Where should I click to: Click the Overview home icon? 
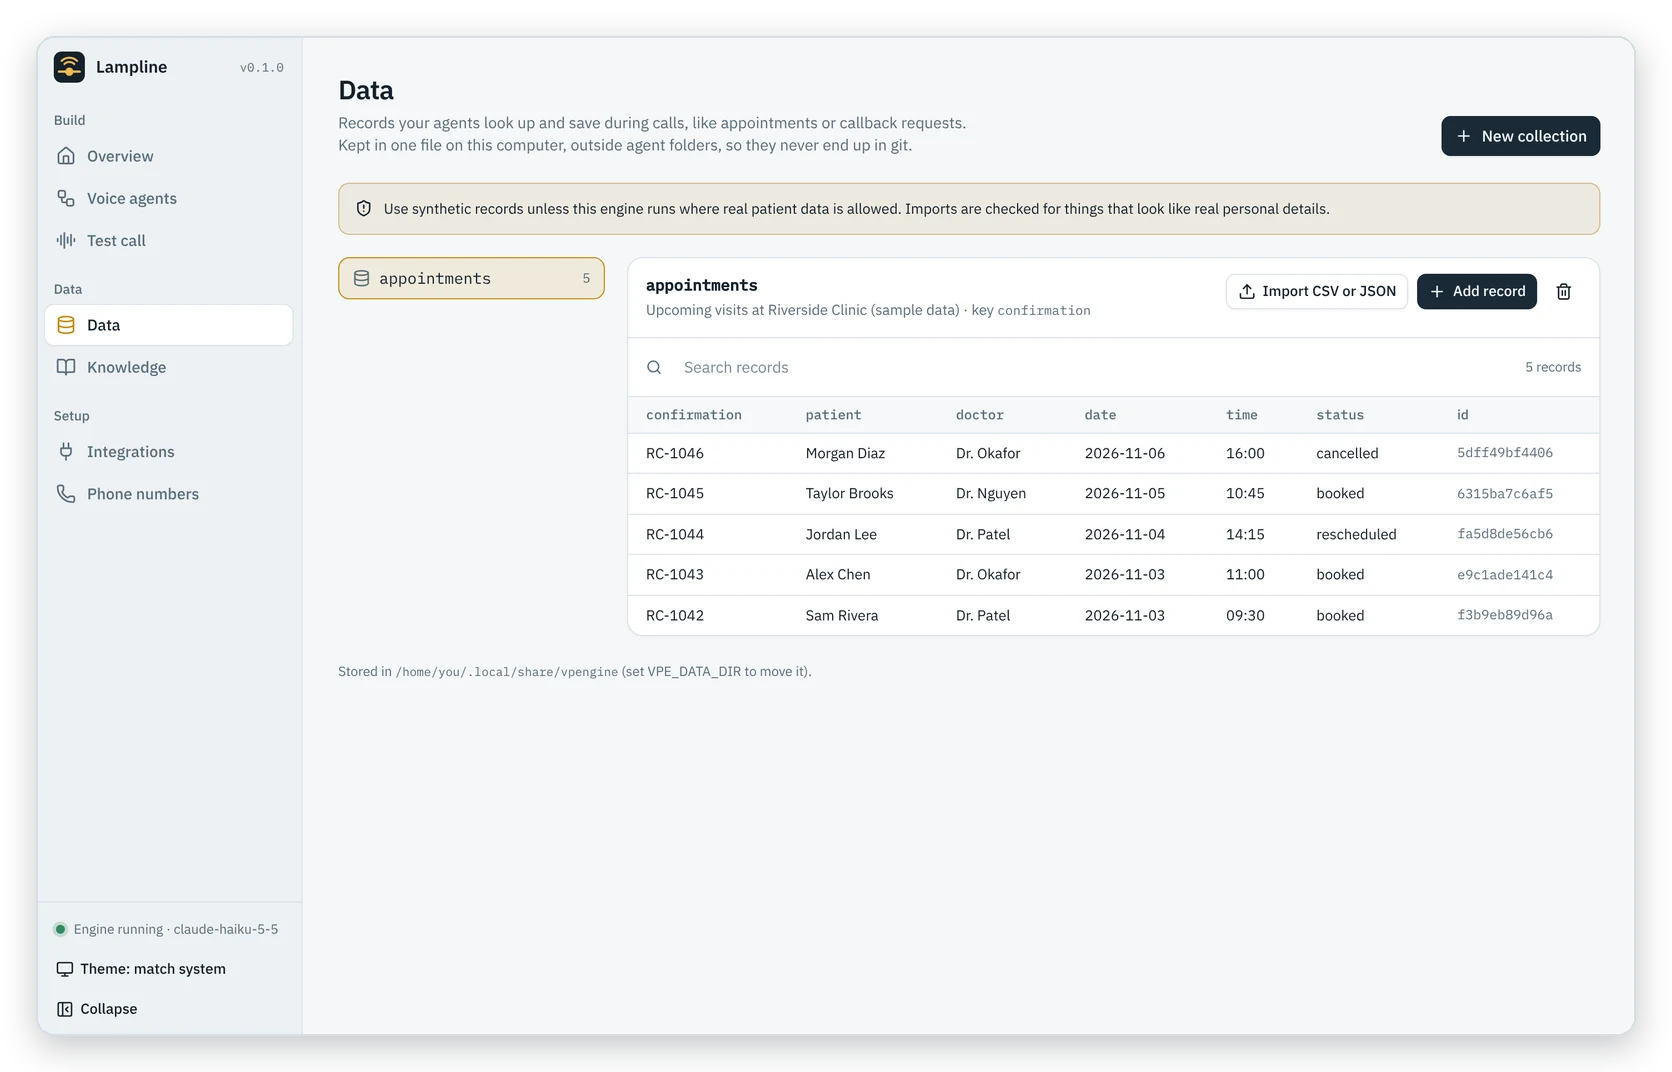point(66,156)
